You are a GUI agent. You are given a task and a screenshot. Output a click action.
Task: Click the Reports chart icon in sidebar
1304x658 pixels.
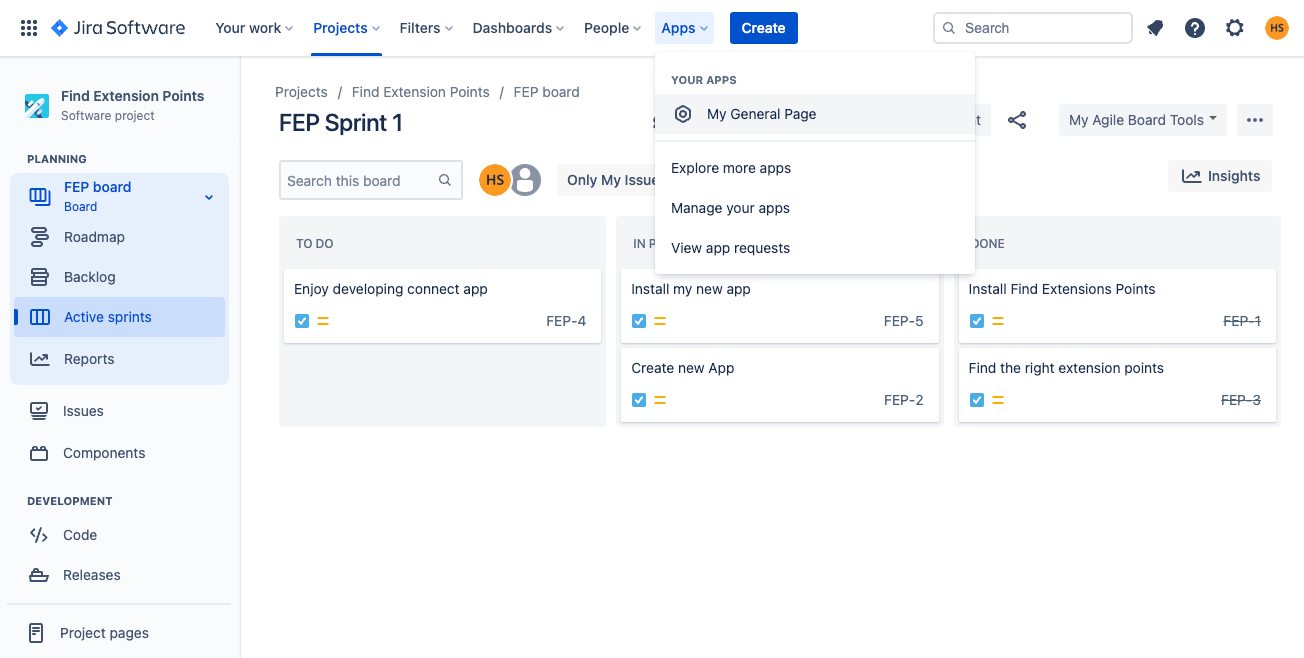[x=40, y=359]
